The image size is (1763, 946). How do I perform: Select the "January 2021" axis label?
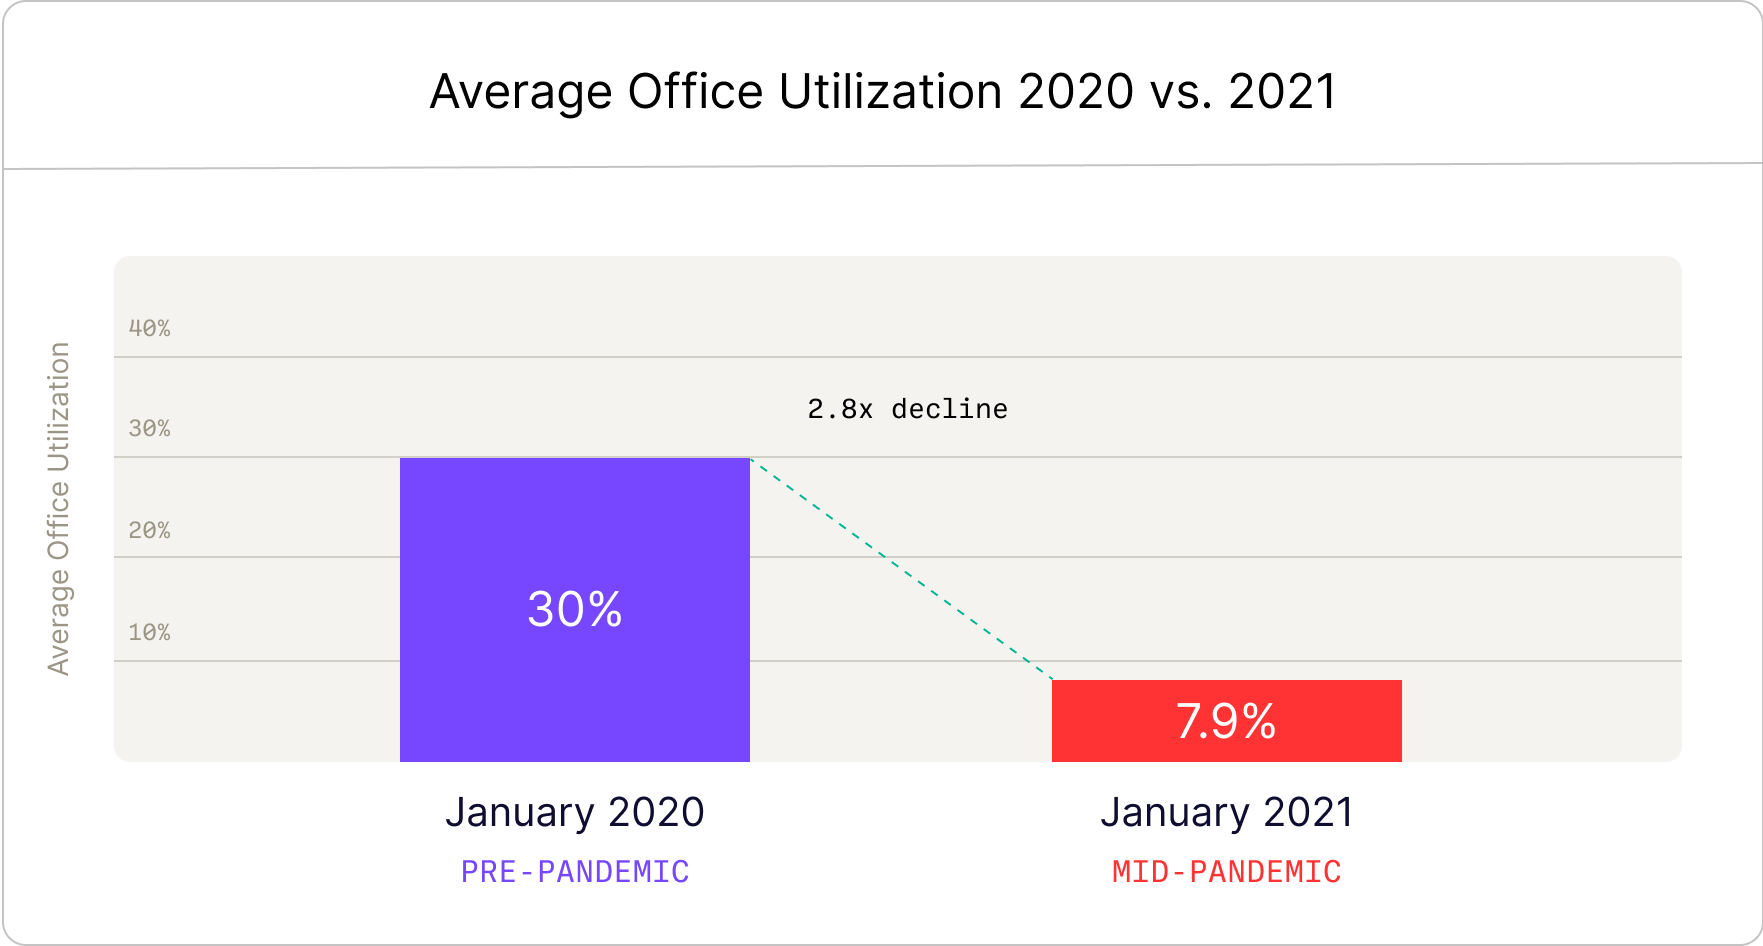point(1226,812)
